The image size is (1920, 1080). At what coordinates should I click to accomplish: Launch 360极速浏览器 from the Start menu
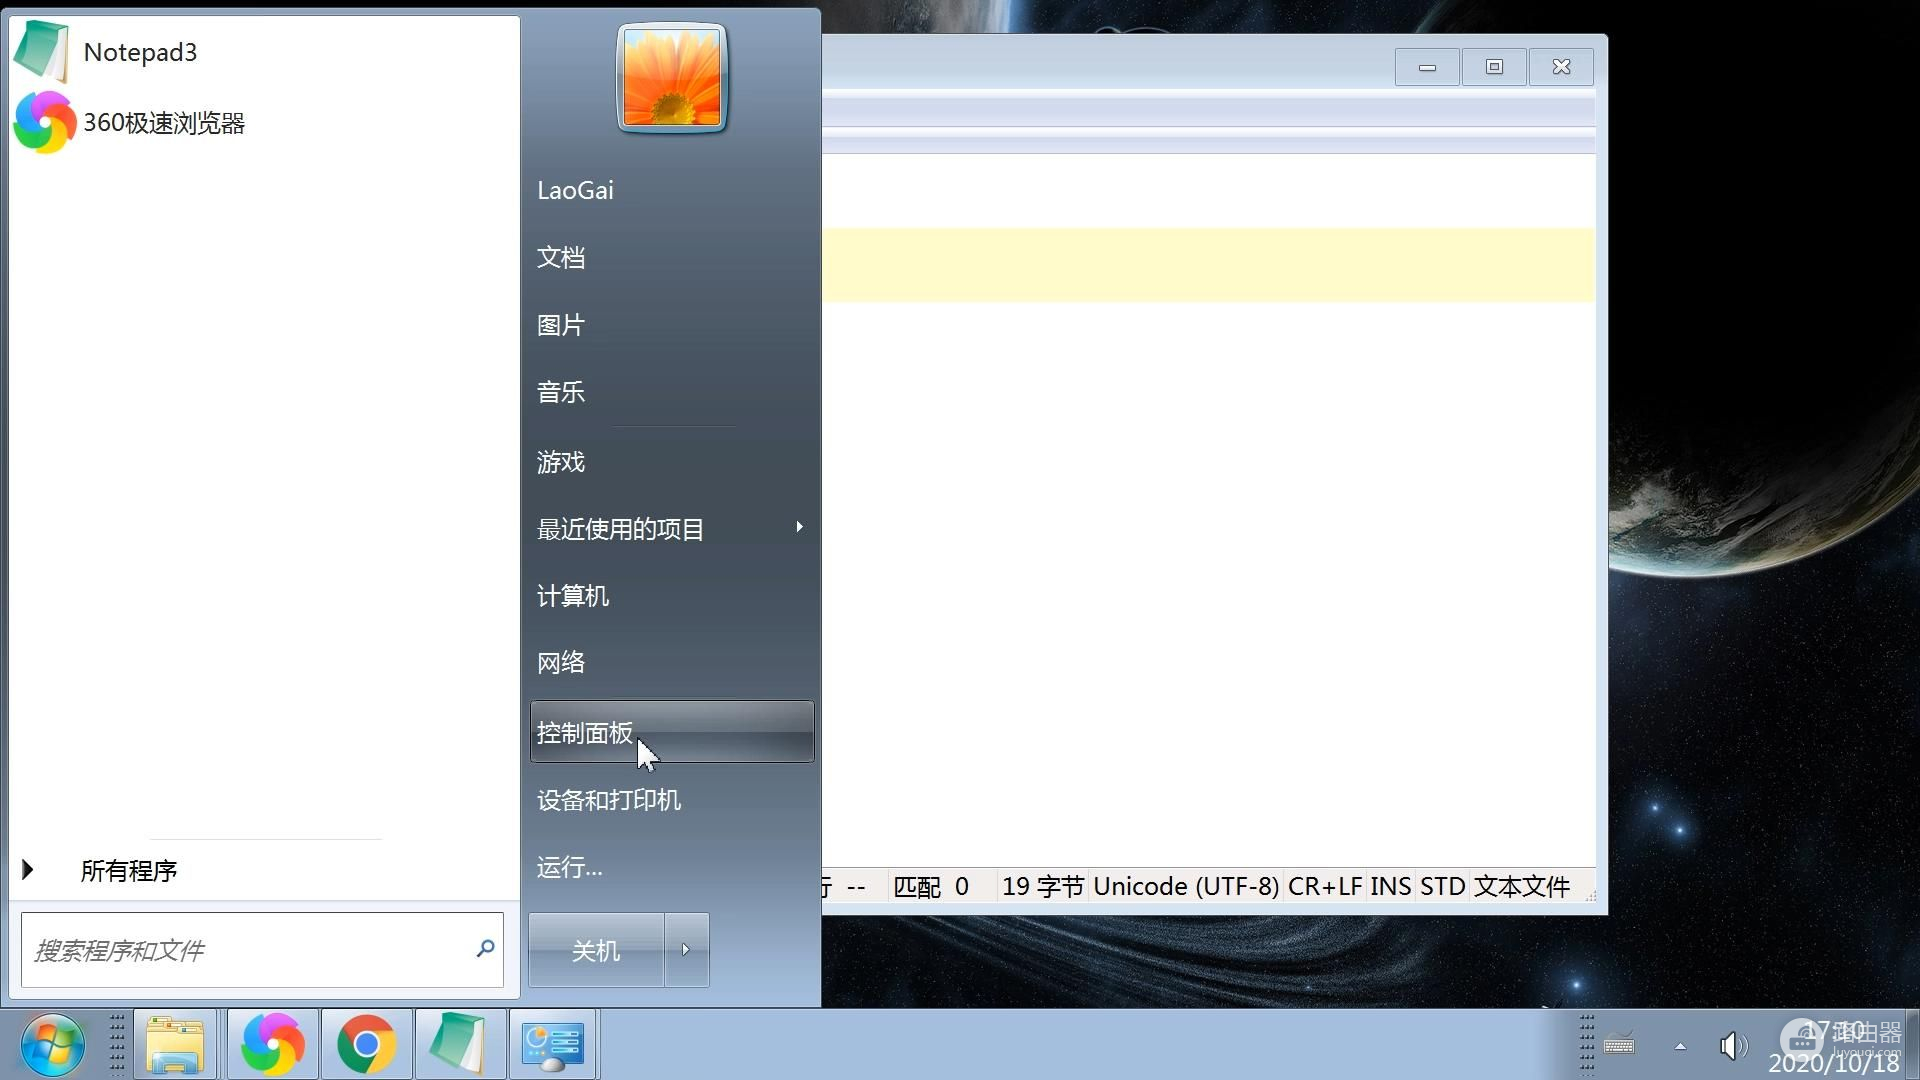[163, 123]
